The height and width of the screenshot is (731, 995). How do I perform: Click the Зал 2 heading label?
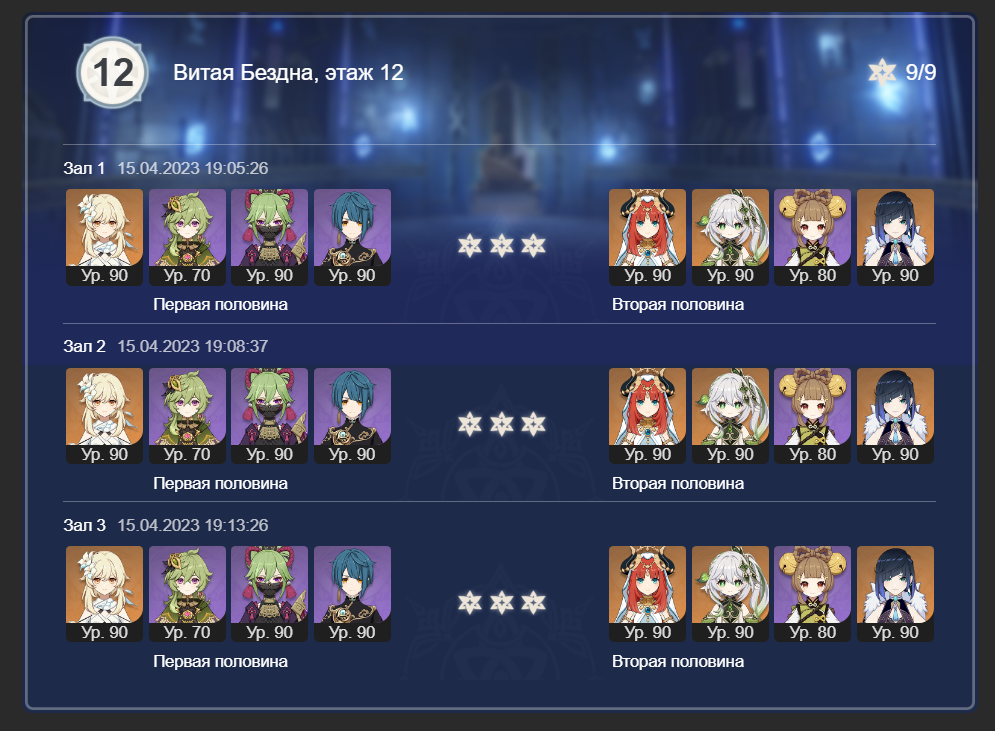click(x=84, y=346)
